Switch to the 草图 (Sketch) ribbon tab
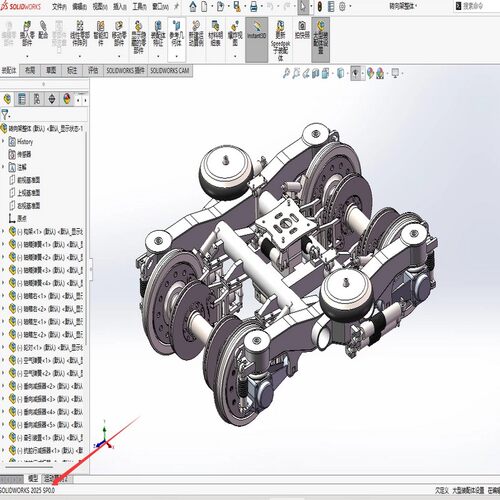The width and height of the screenshot is (500, 500). click(x=51, y=70)
